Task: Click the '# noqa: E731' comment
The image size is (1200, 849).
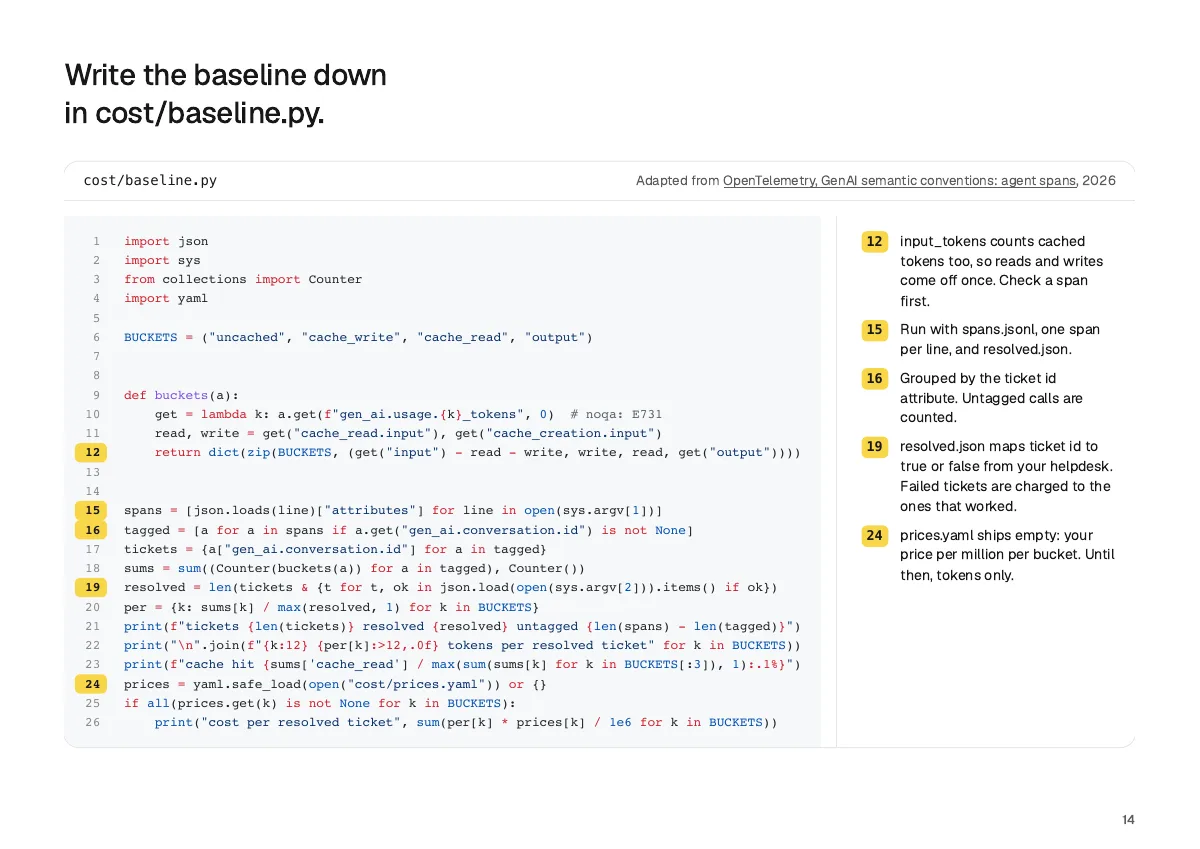Action: [616, 414]
